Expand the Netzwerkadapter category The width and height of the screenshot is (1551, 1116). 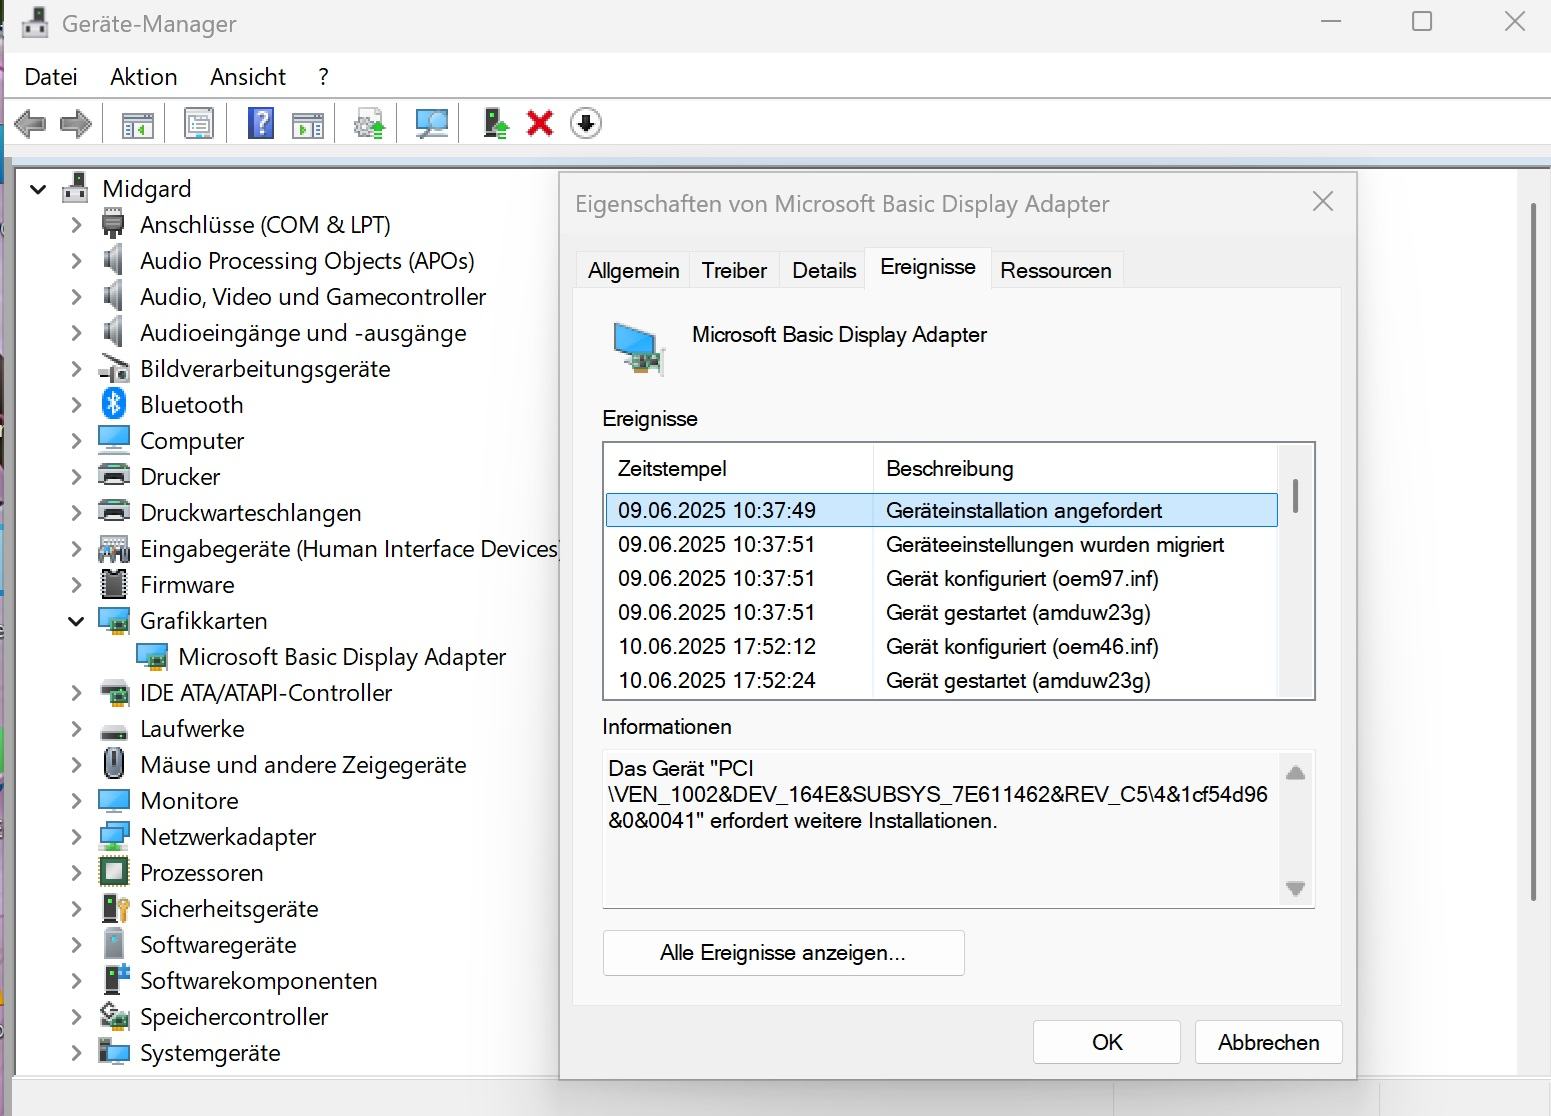(x=76, y=837)
